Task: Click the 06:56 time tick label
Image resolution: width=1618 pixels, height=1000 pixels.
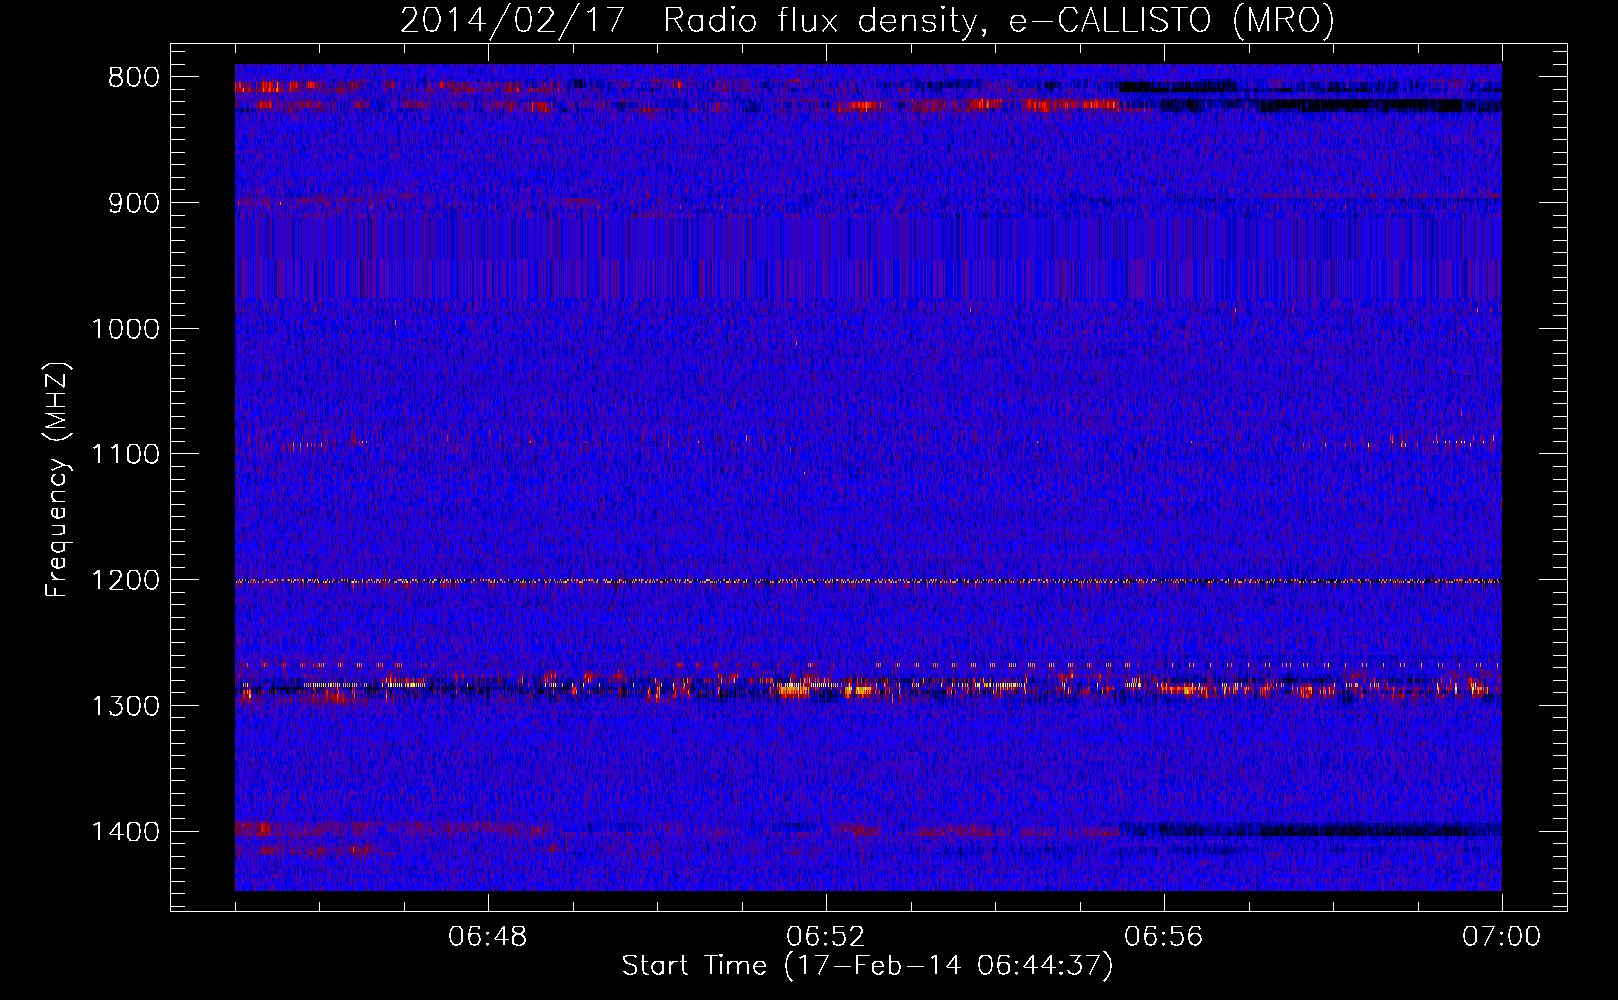Action: [1164, 937]
